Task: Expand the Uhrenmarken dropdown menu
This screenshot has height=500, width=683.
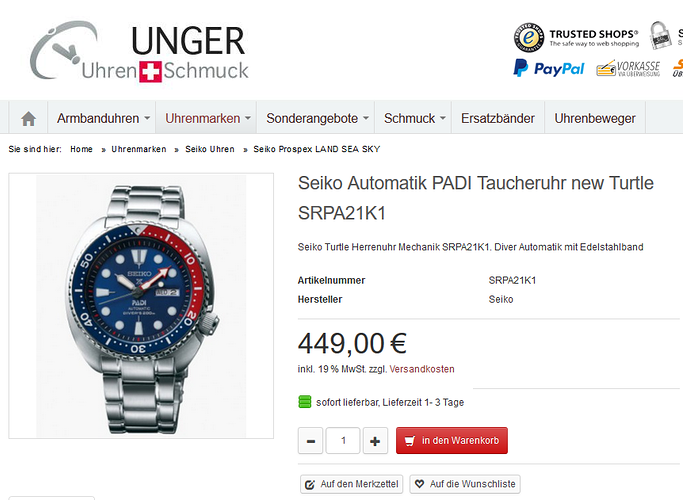Action: coord(207,118)
